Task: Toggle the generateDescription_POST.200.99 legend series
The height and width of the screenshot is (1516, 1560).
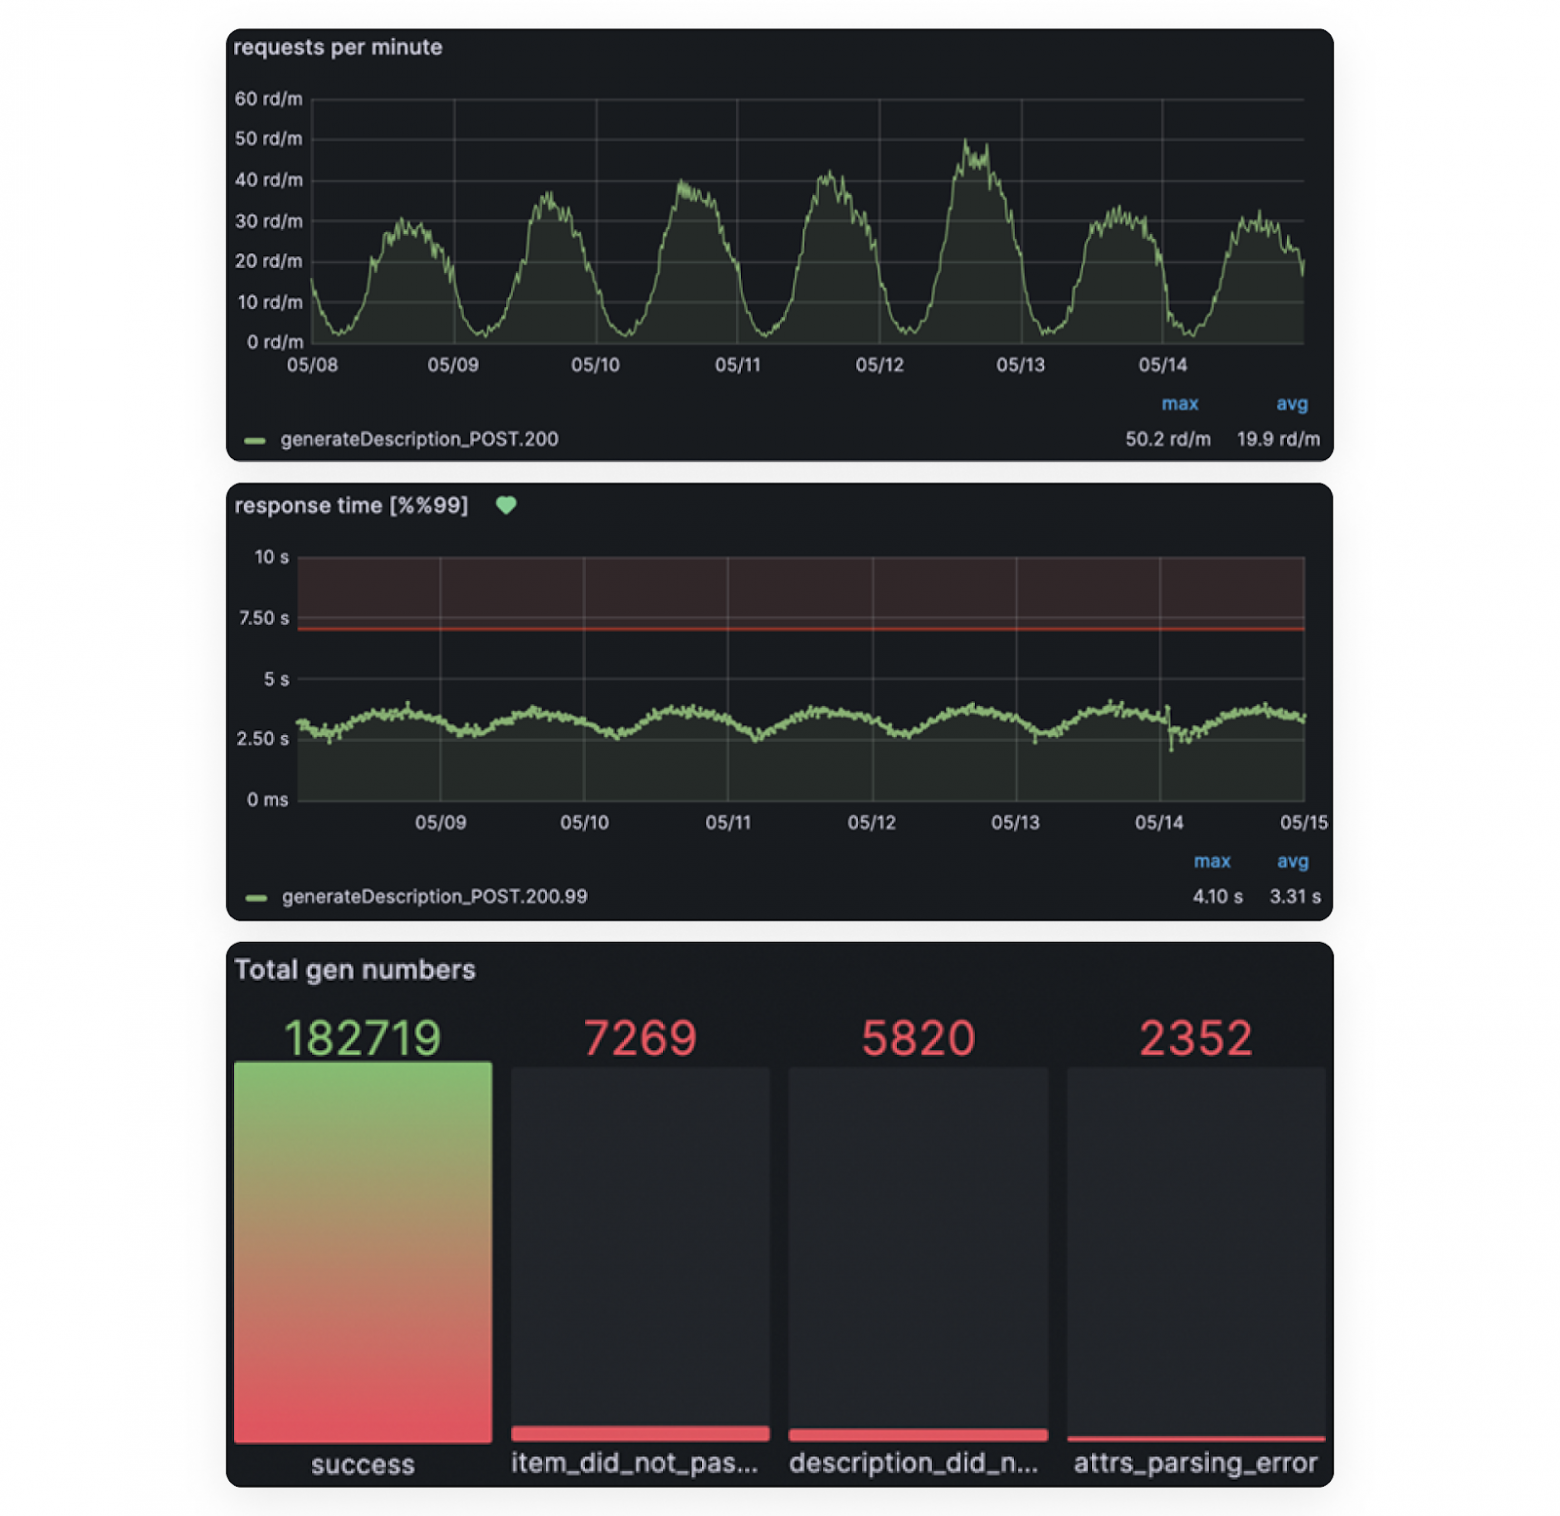Action: (434, 897)
